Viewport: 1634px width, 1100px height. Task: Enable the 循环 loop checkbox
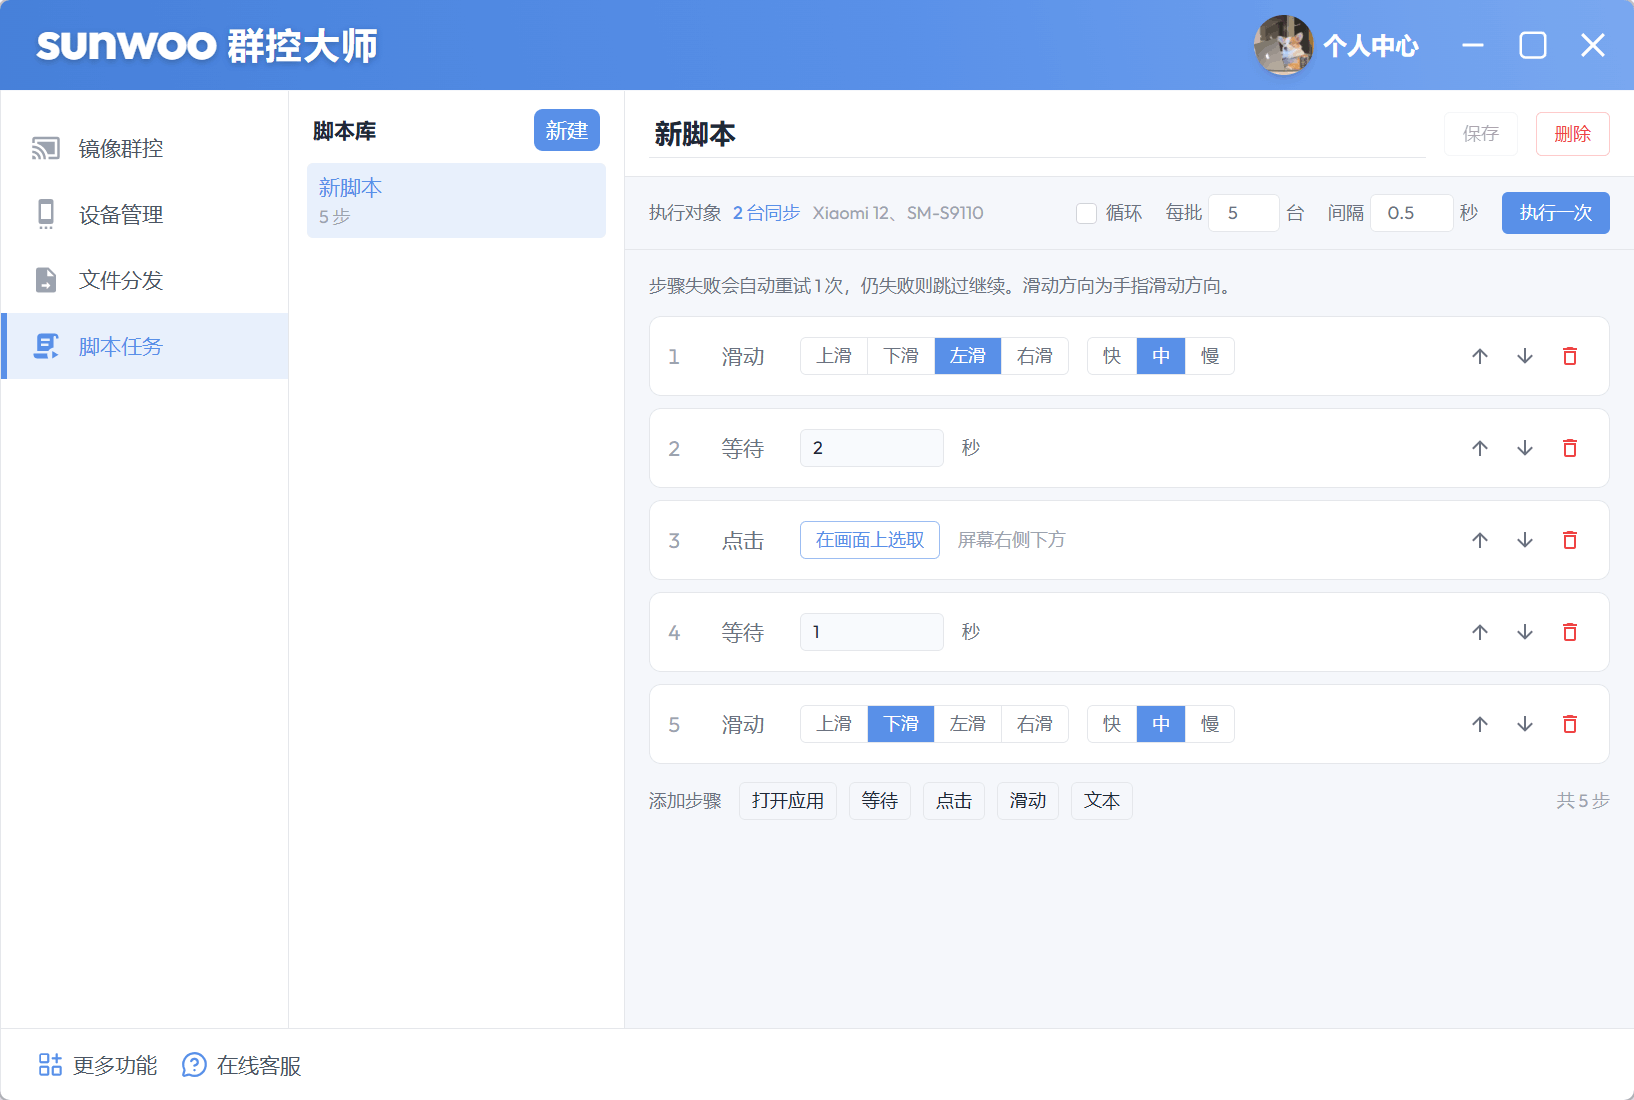click(1086, 213)
